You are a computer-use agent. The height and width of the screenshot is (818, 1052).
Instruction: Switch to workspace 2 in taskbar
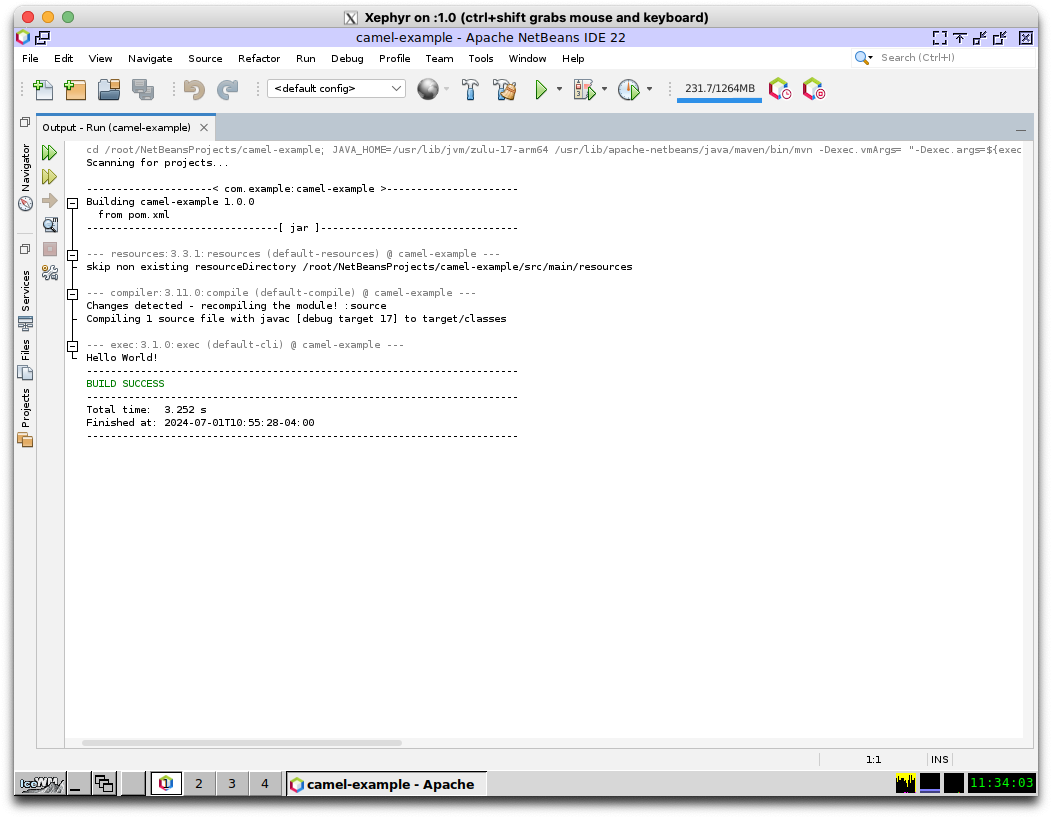point(199,784)
